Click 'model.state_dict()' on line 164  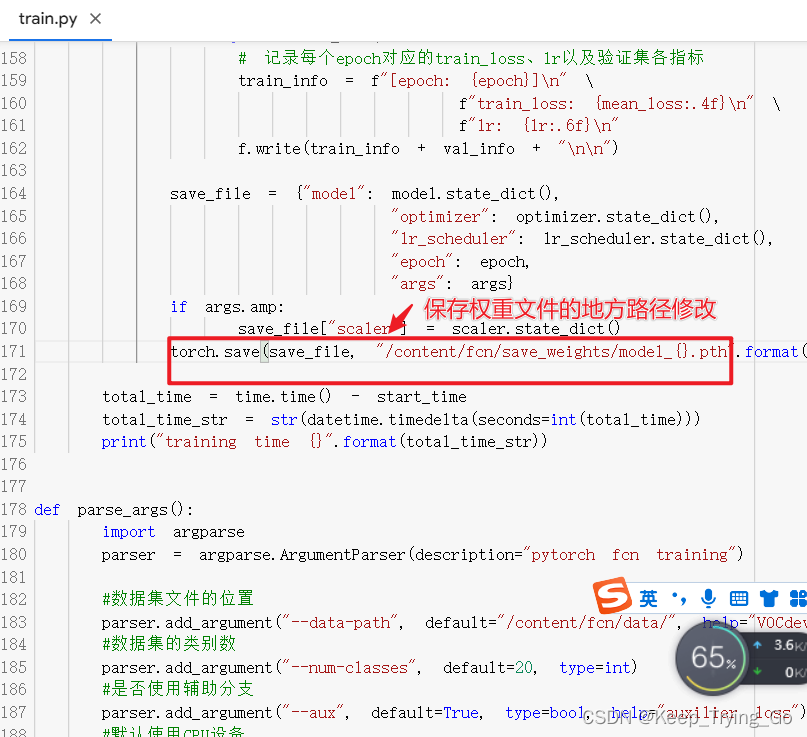pos(471,194)
